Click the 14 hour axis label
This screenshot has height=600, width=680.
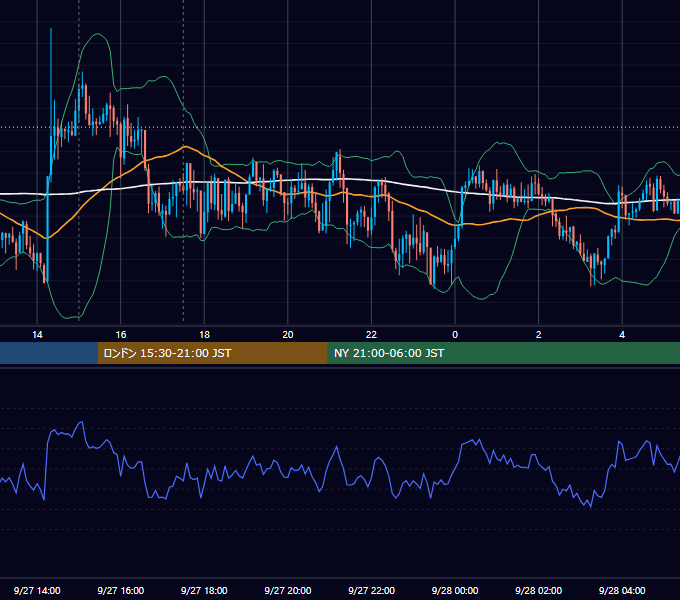[37, 335]
